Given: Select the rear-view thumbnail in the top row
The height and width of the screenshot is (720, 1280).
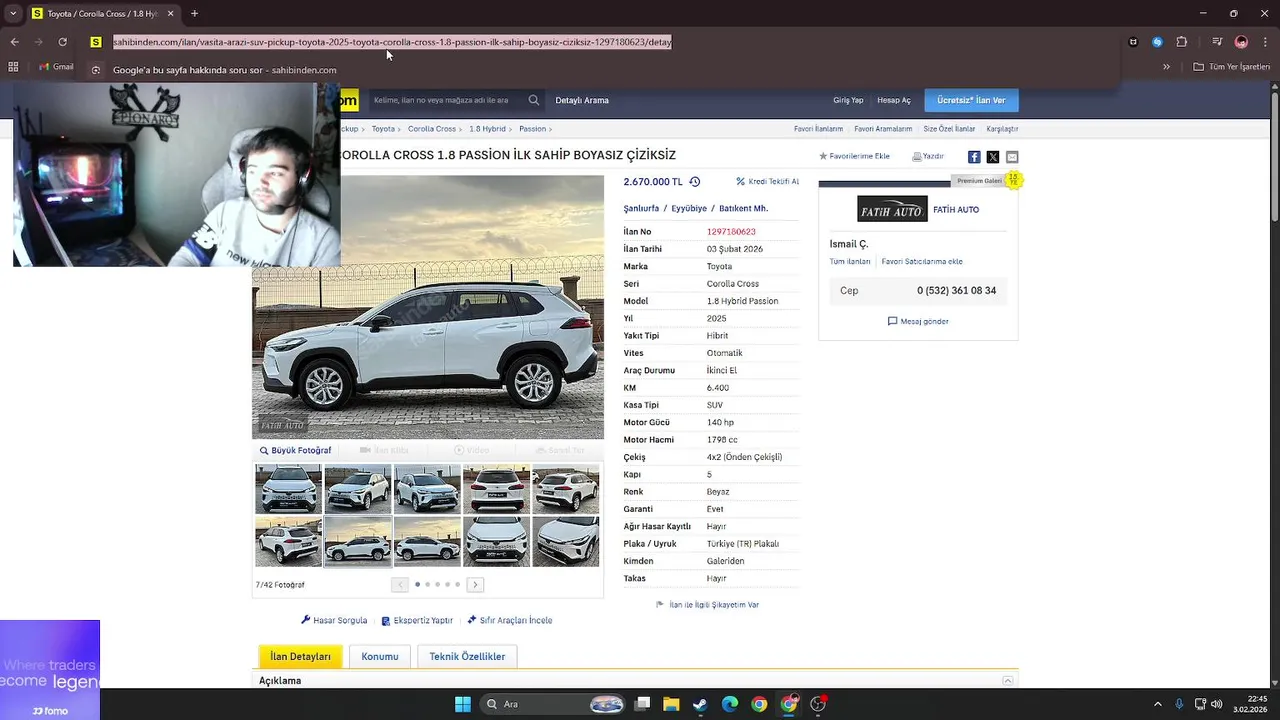Looking at the screenshot, I should pos(496,489).
